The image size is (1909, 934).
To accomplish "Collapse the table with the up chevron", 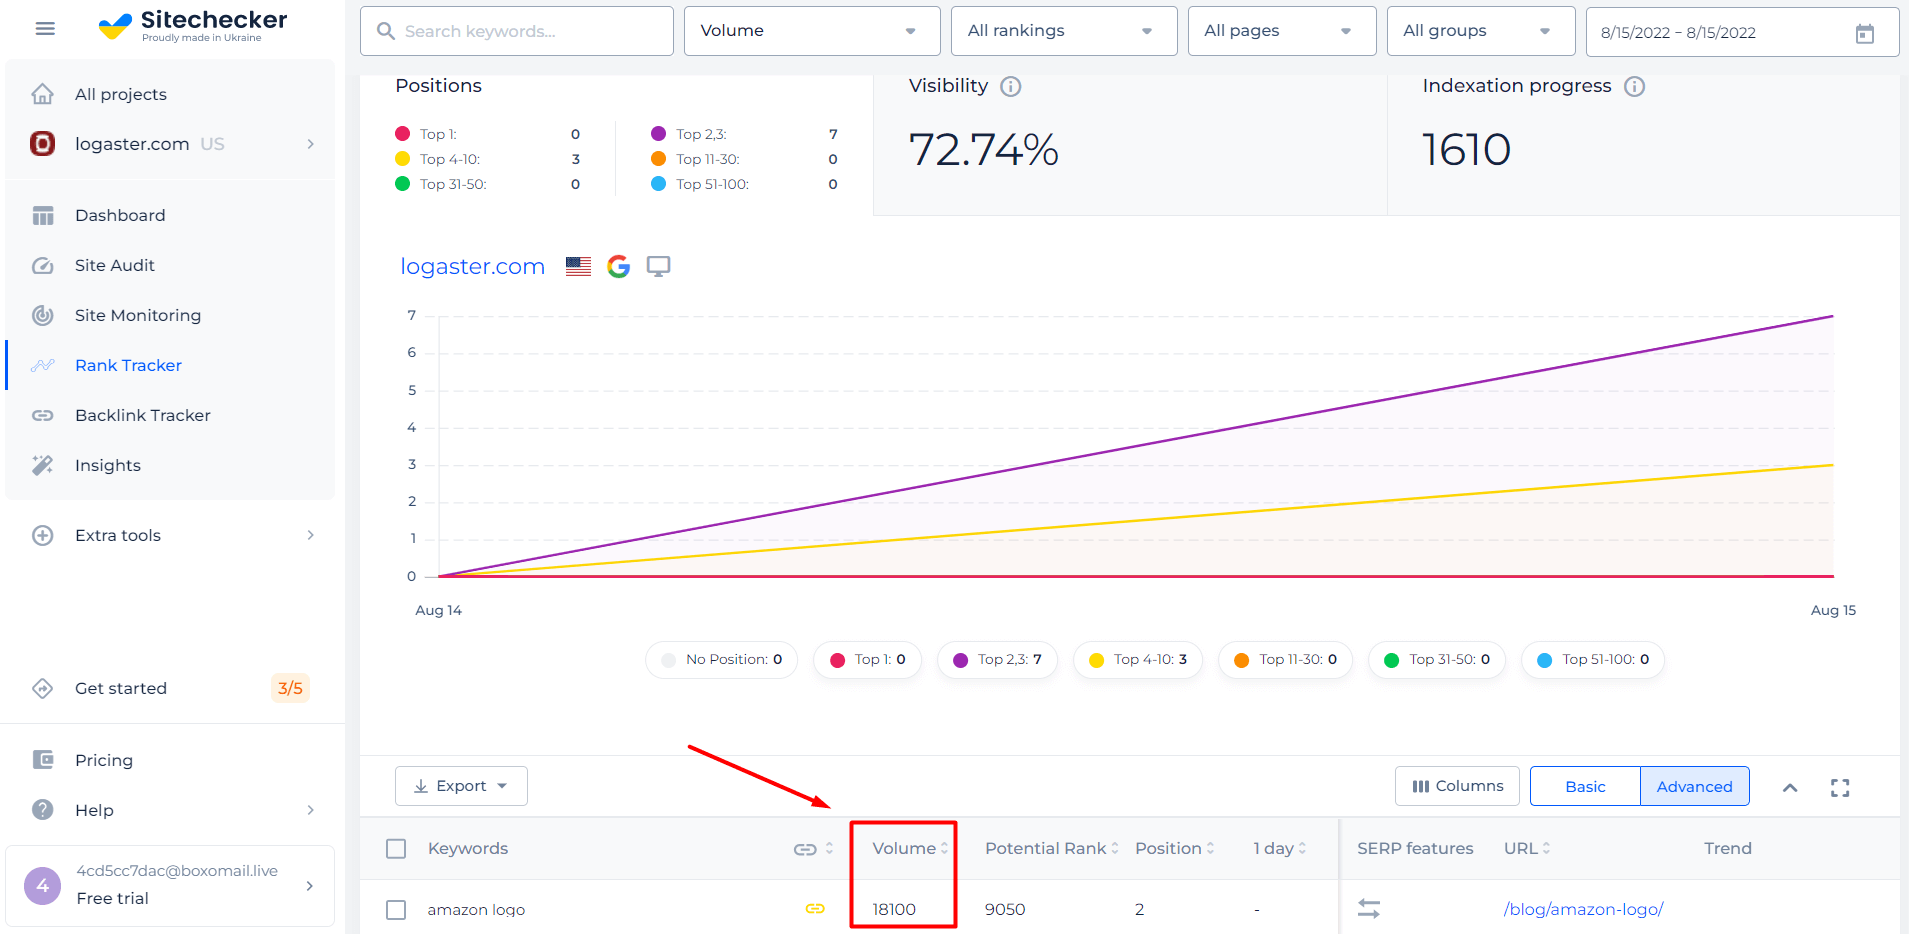I will pos(1790,788).
